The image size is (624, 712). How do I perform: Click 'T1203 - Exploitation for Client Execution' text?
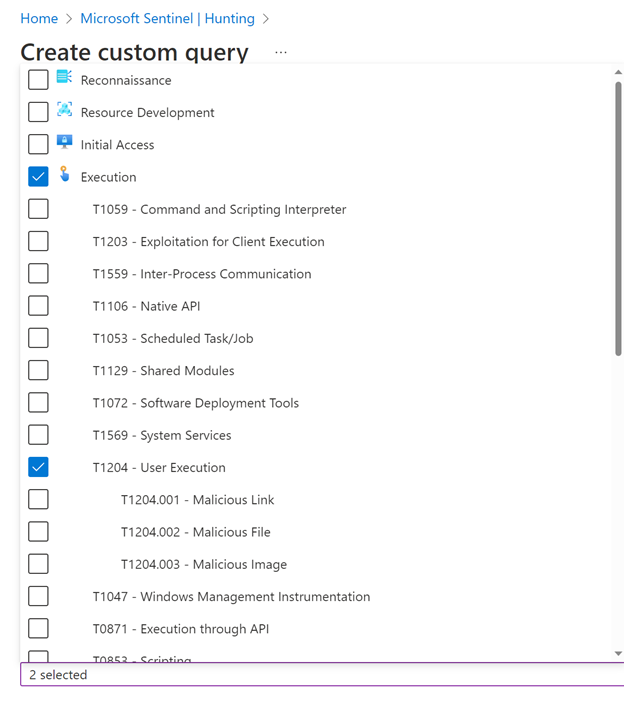coord(208,242)
